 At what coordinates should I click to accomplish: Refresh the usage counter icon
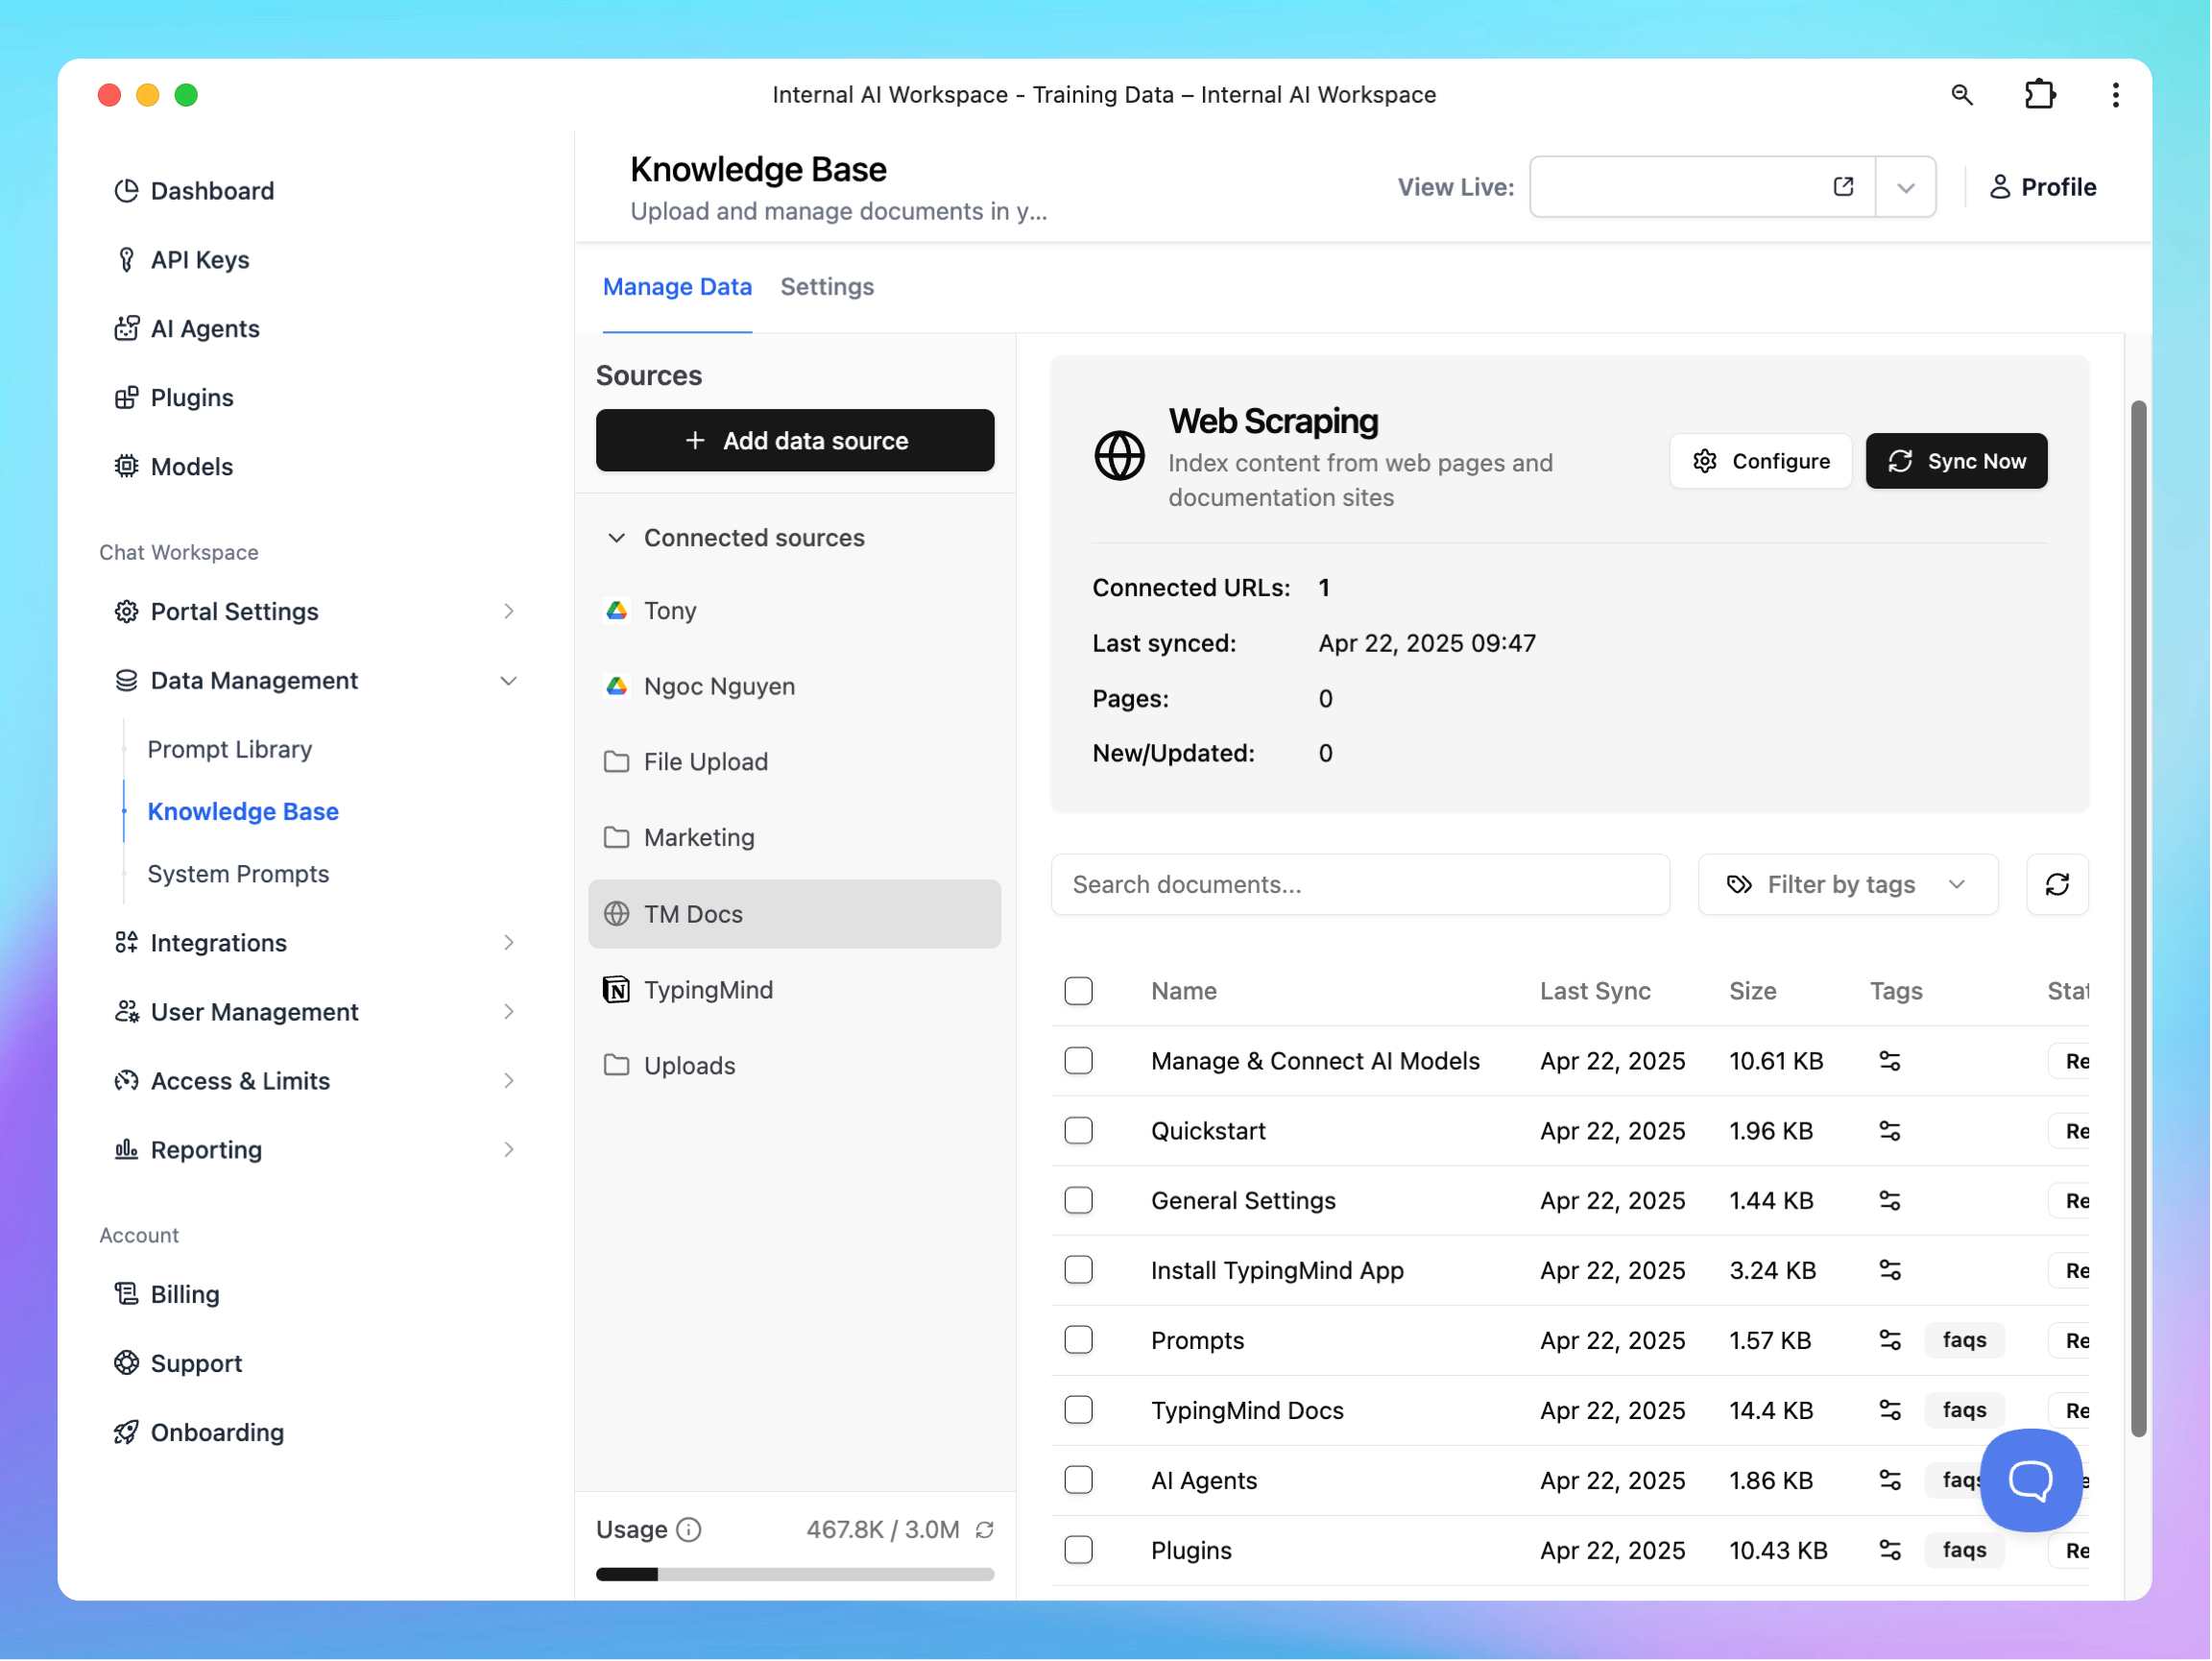pos(985,1530)
